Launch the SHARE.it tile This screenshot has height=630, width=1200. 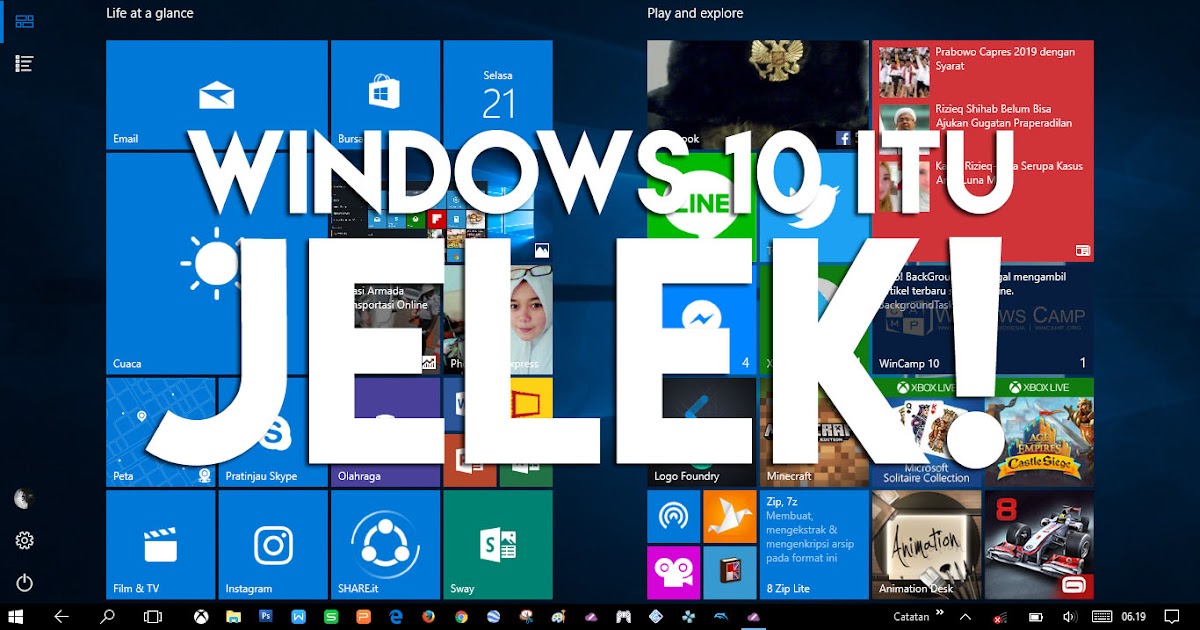(x=385, y=544)
